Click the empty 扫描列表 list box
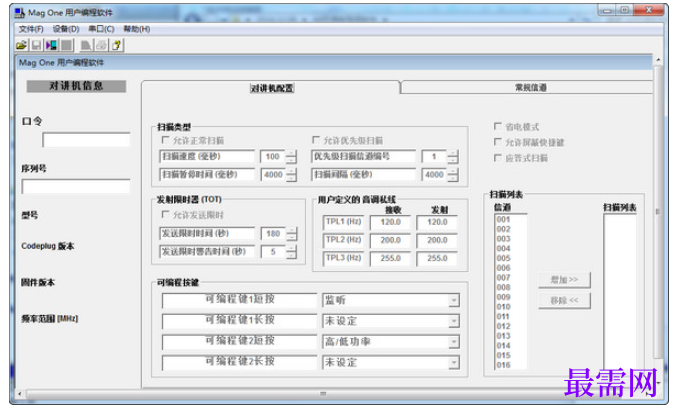The height and width of the screenshot is (414, 676). point(620,292)
